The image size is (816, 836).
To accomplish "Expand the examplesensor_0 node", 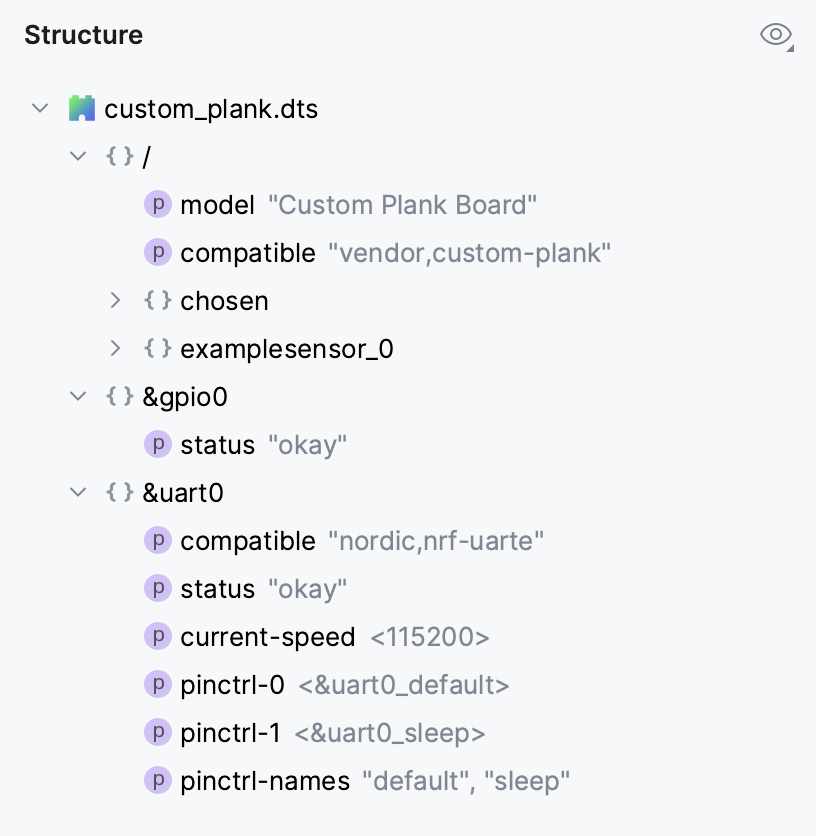I will click(115, 348).
